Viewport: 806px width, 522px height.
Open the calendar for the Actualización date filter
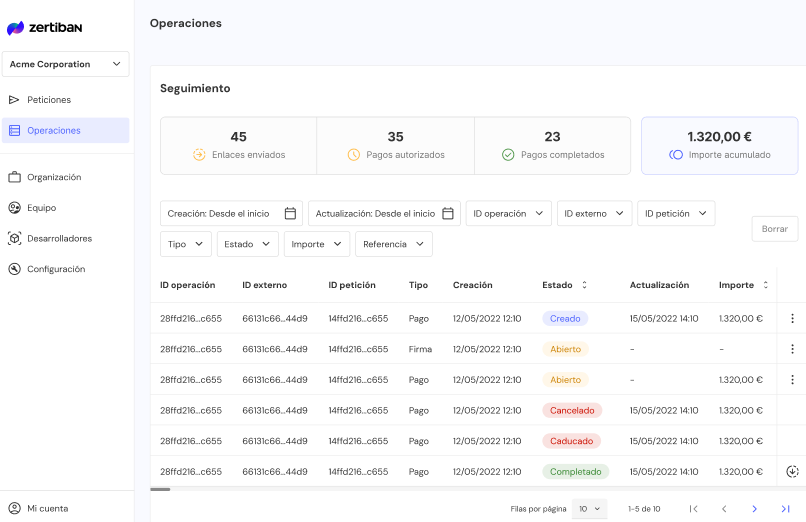coord(448,213)
